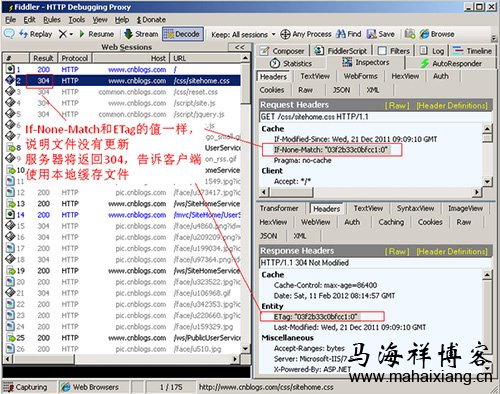Select session 14 /mvc/SiteHome/User row

(x=123, y=215)
